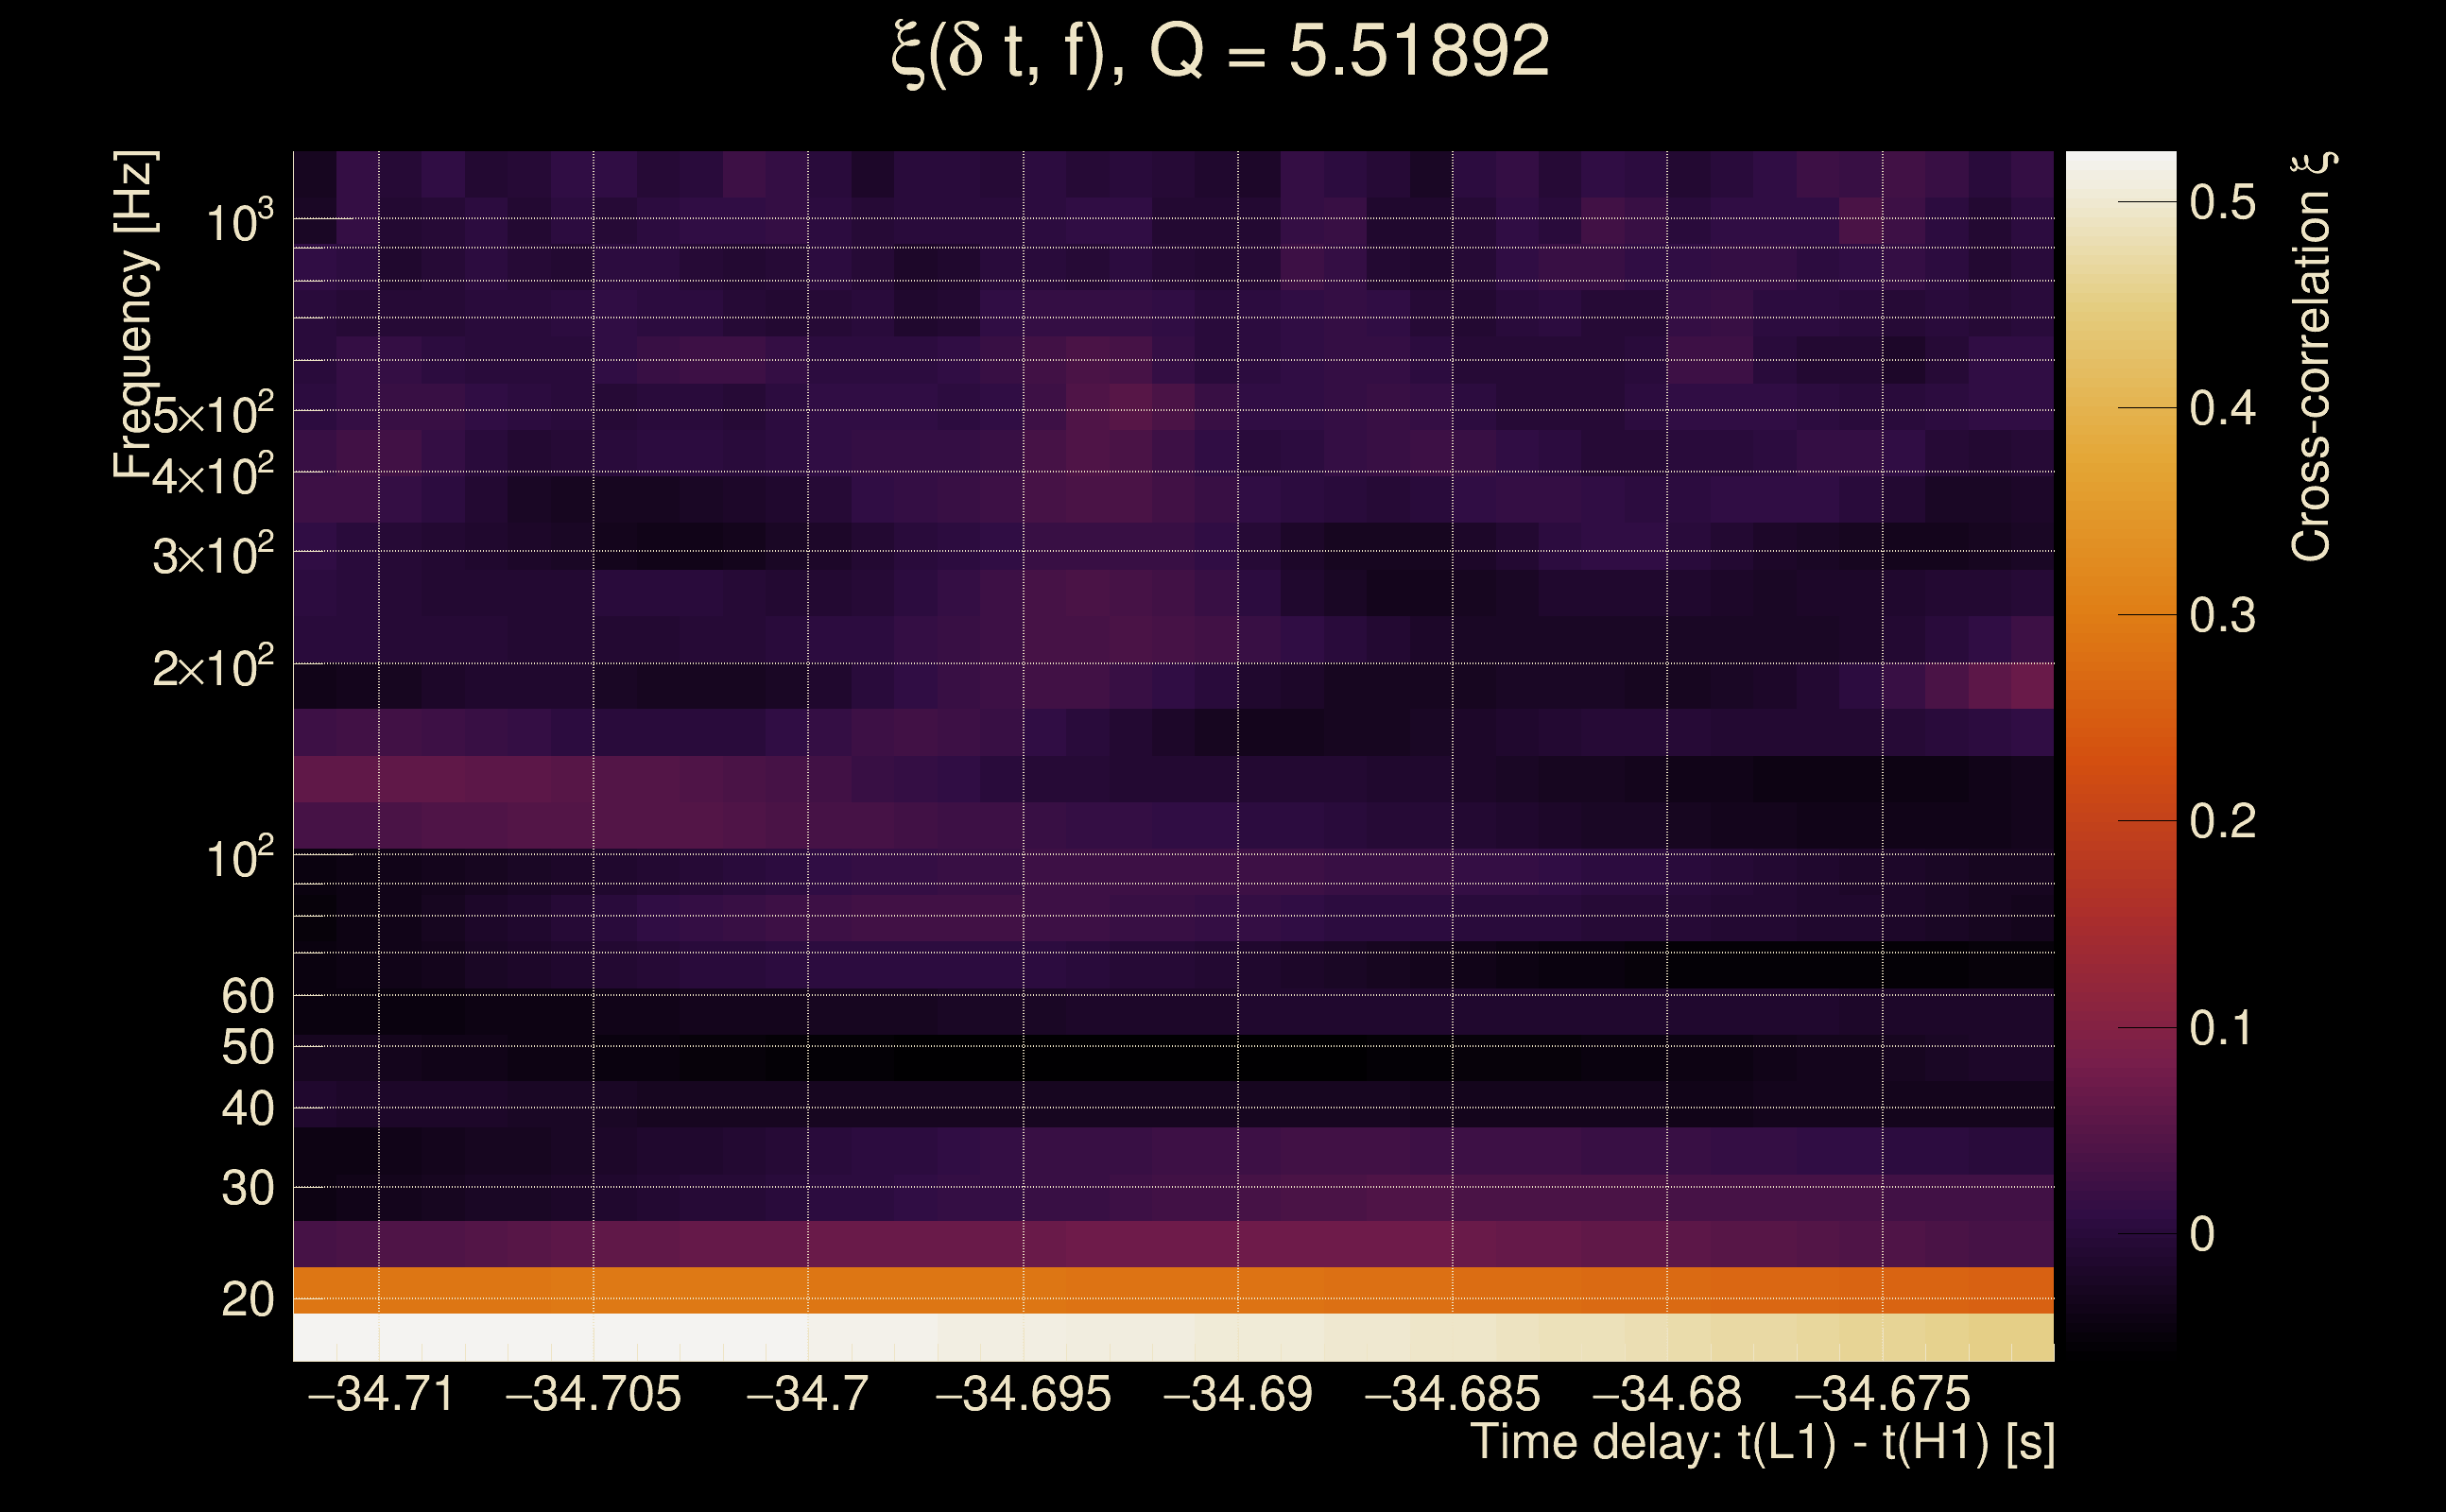Click the magenta band just above 20 Hz
Screen dimensions: 2446x1512
click(1172, 1245)
